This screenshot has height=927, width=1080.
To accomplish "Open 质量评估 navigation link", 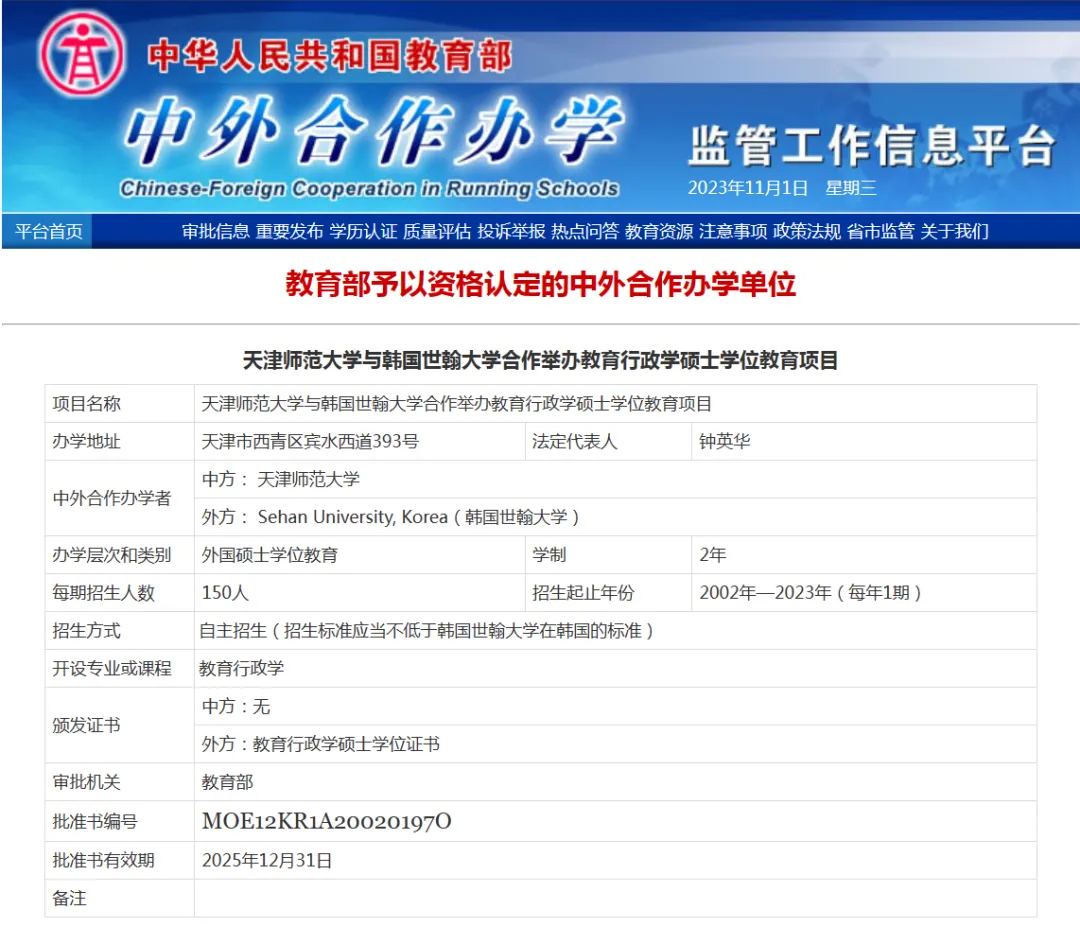I will pyautogui.click(x=437, y=231).
